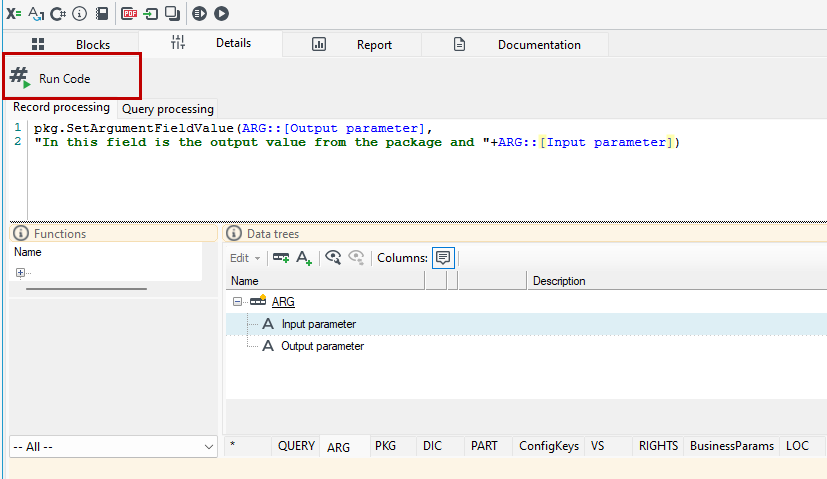The width and height of the screenshot is (827, 479).
Task: Open the -- All -- filter dropdown
Action: [x=113, y=447]
